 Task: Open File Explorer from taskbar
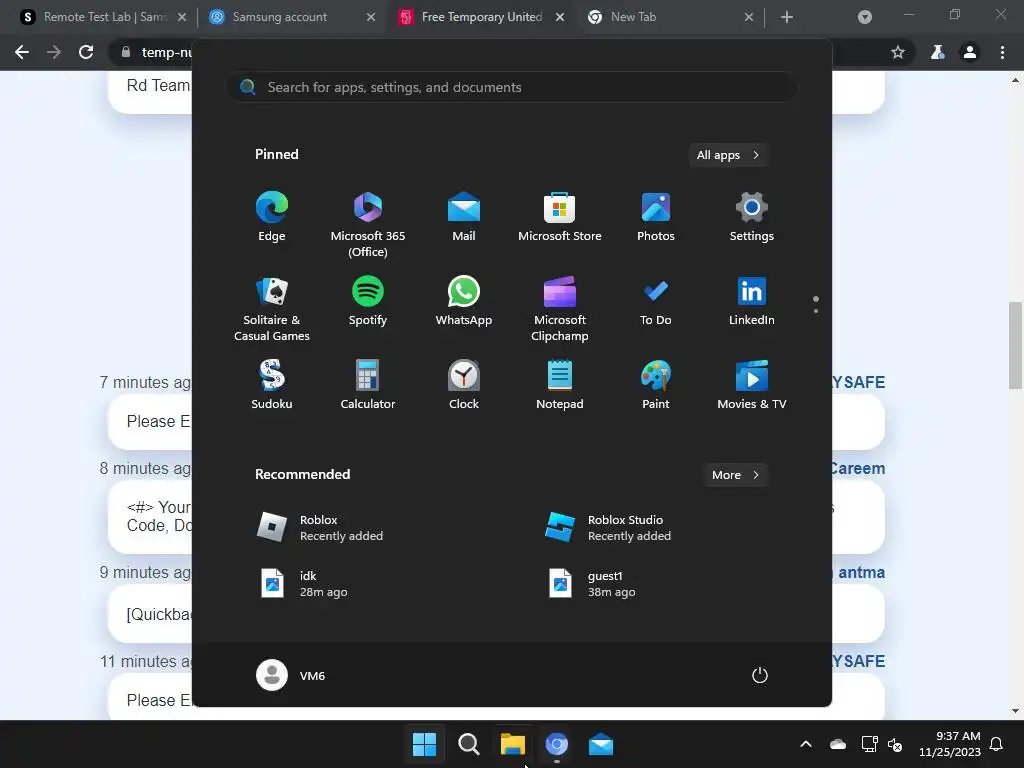pos(513,744)
